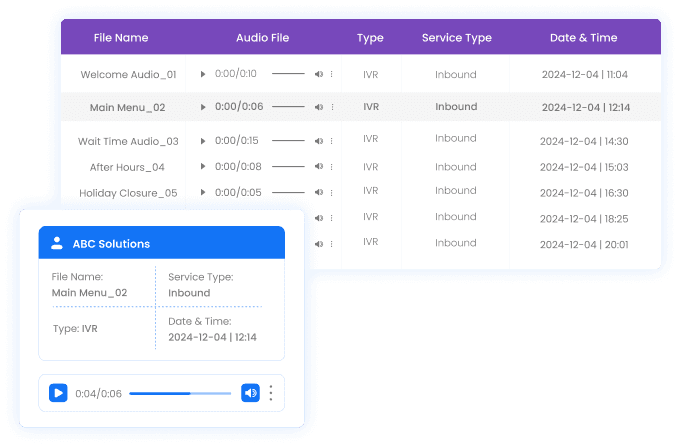Image resolution: width=680 pixels, height=447 pixels.
Task: Toggle the blue speaker button in the card player
Action: [250, 393]
